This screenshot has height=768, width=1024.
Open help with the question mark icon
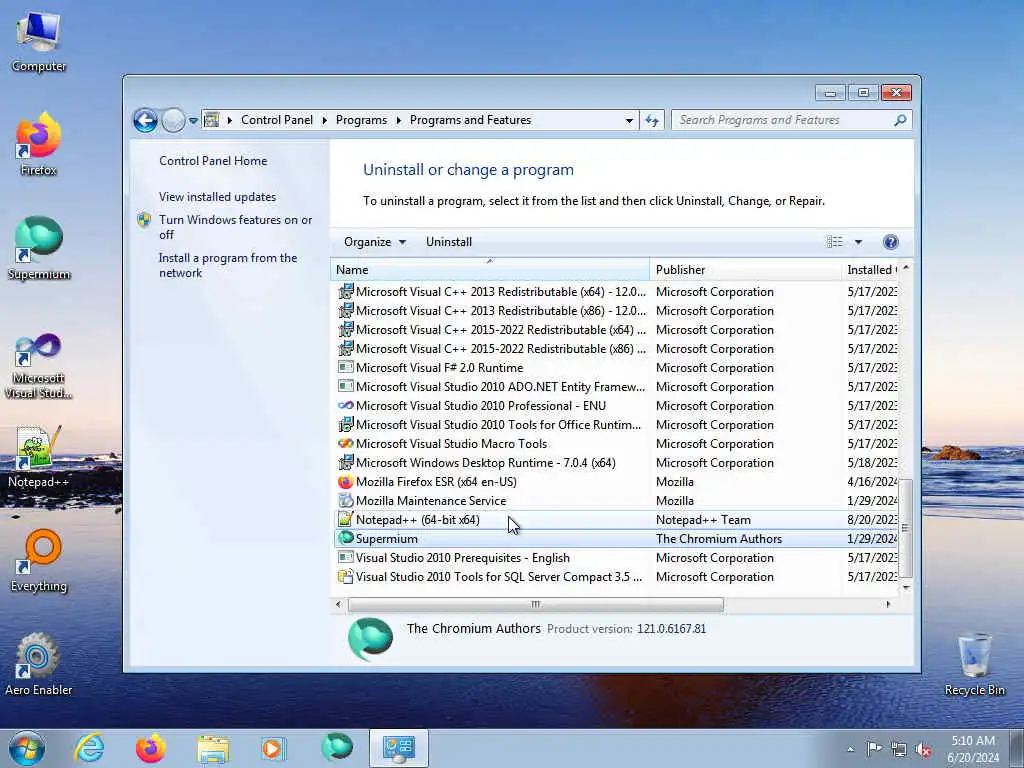coord(890,242)
